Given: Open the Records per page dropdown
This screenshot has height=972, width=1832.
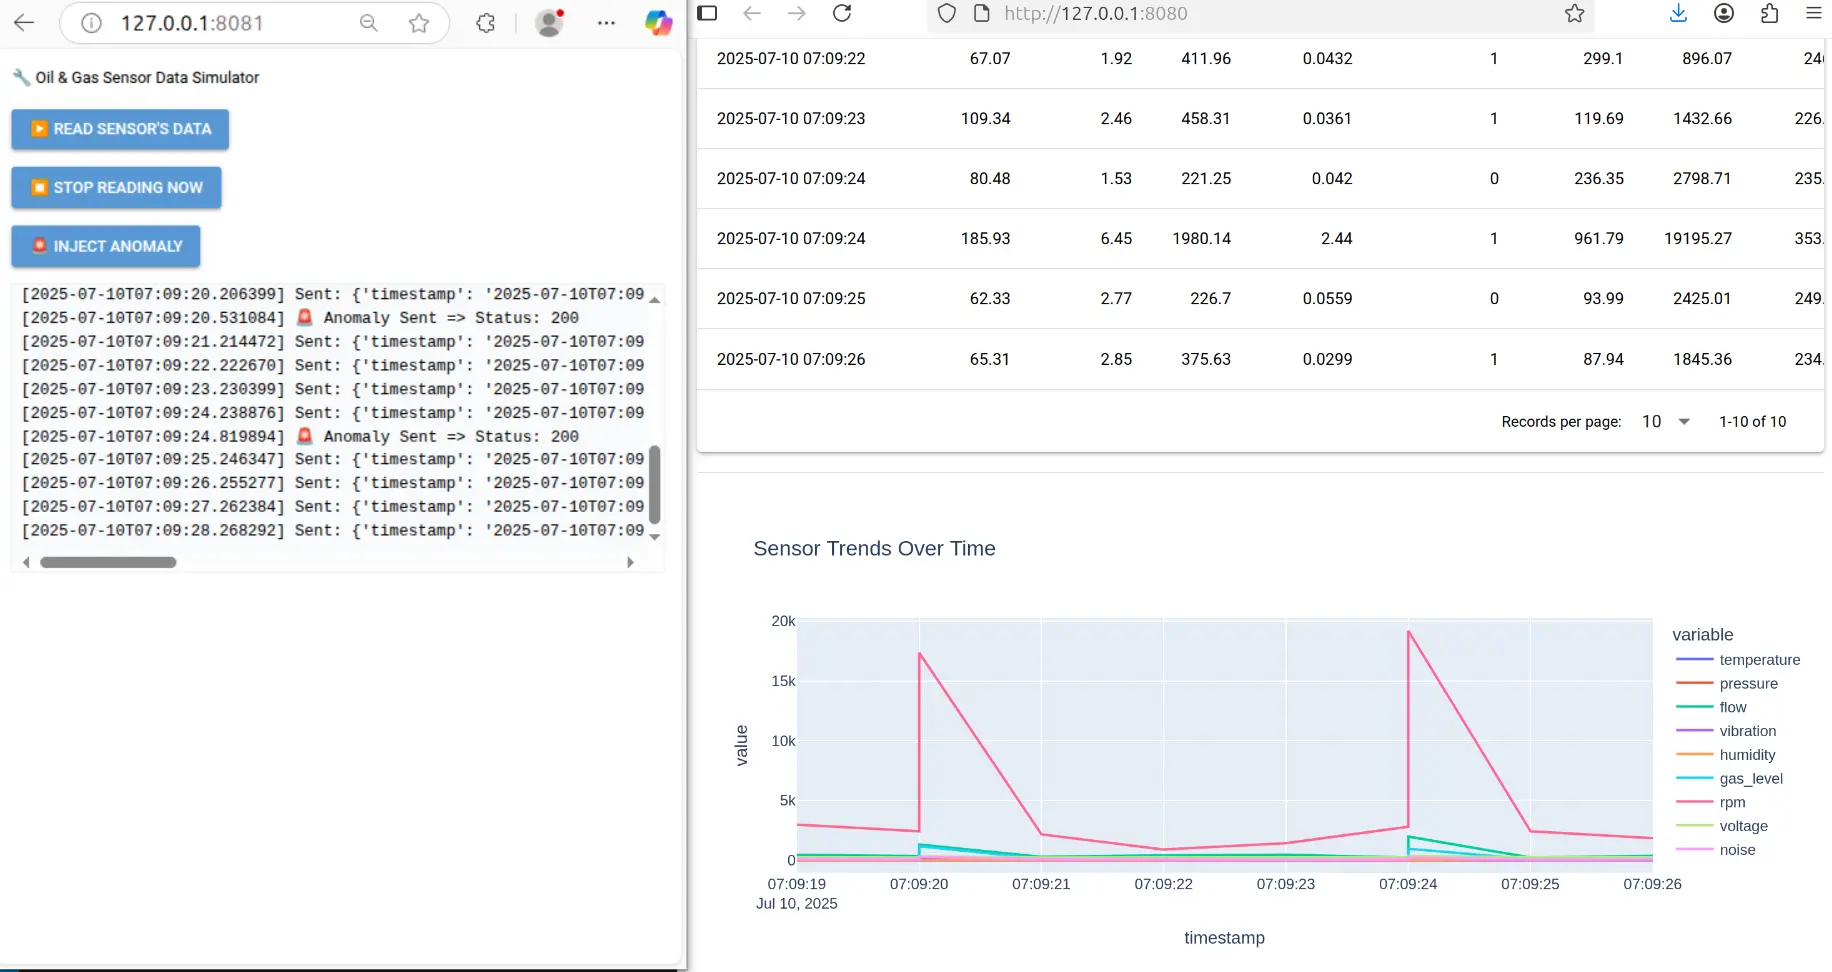Looking at the screenshot, I should (x=1665, y=422).
